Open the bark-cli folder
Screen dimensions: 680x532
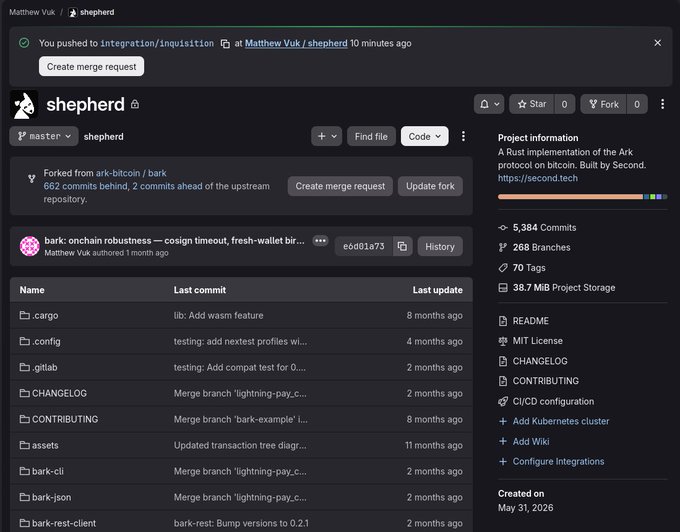42,471
